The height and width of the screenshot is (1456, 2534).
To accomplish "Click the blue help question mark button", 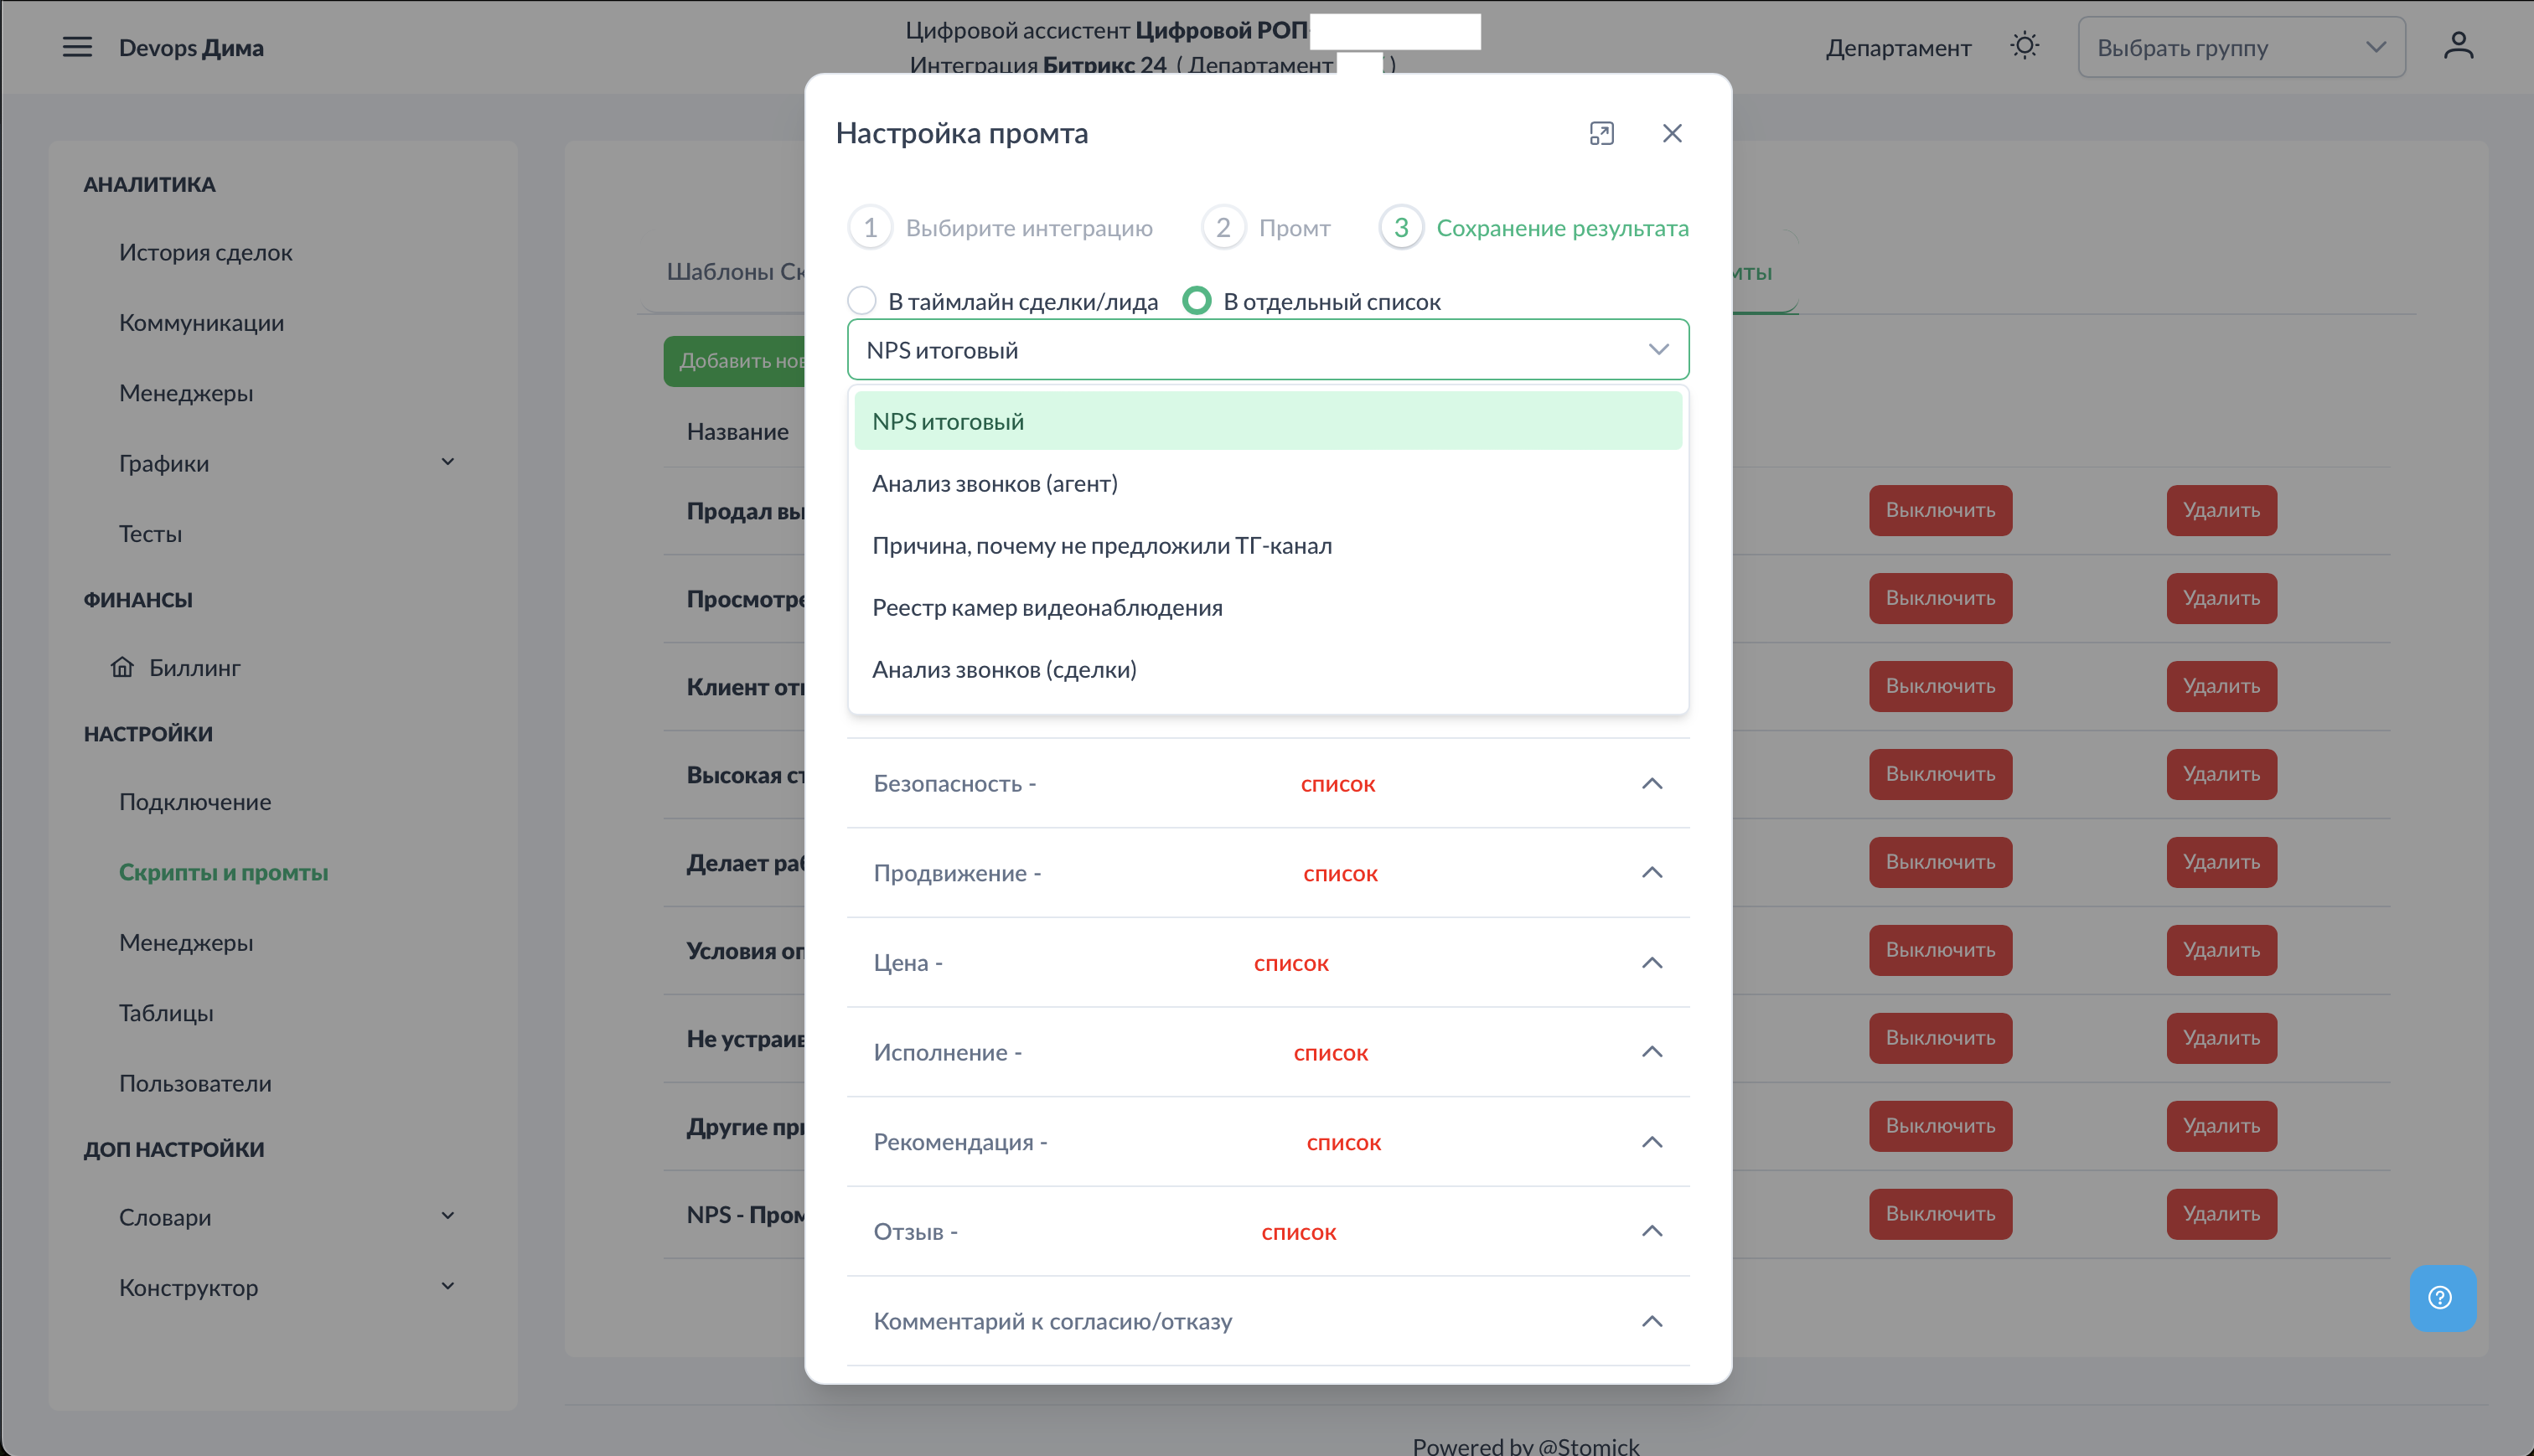I will (2441, 1298).
